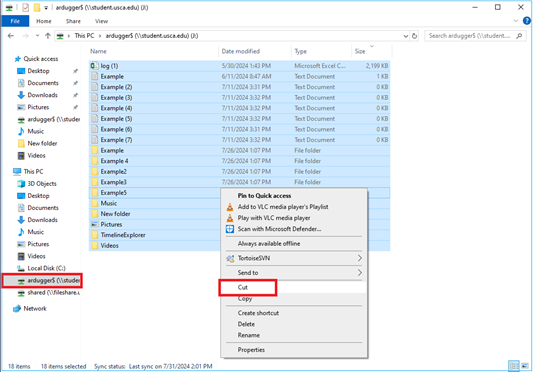Open the Share ribbon tab

(x=73, y=21)
